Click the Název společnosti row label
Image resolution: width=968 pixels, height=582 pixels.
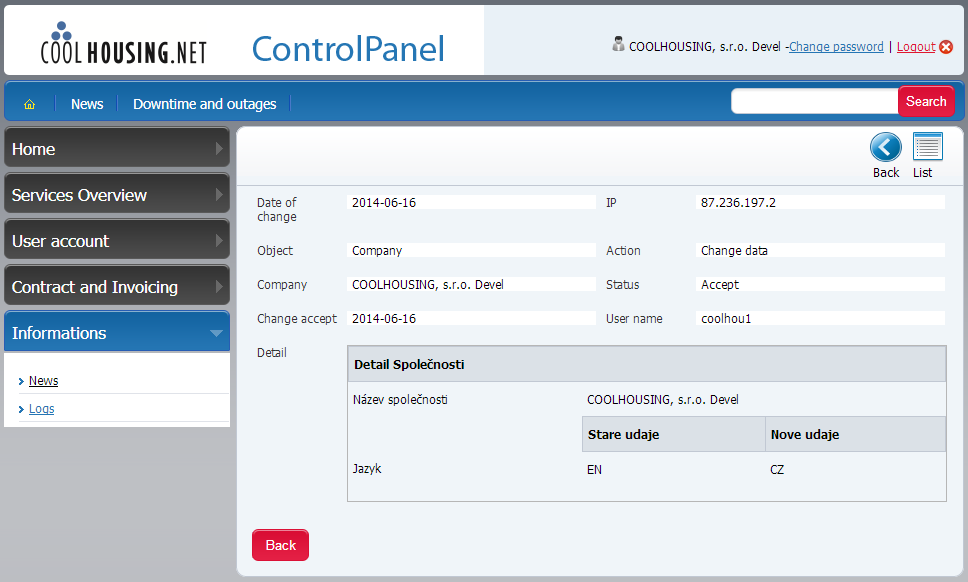[400, 400]
